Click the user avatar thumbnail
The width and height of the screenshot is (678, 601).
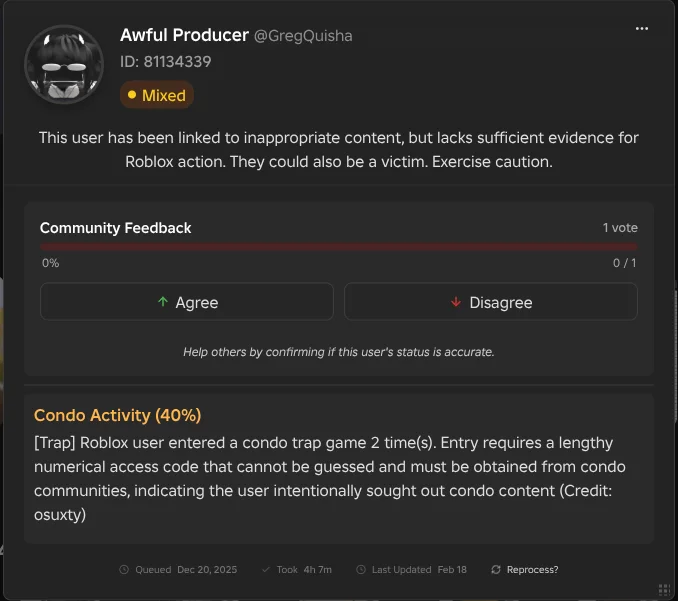tap(64, 64)
